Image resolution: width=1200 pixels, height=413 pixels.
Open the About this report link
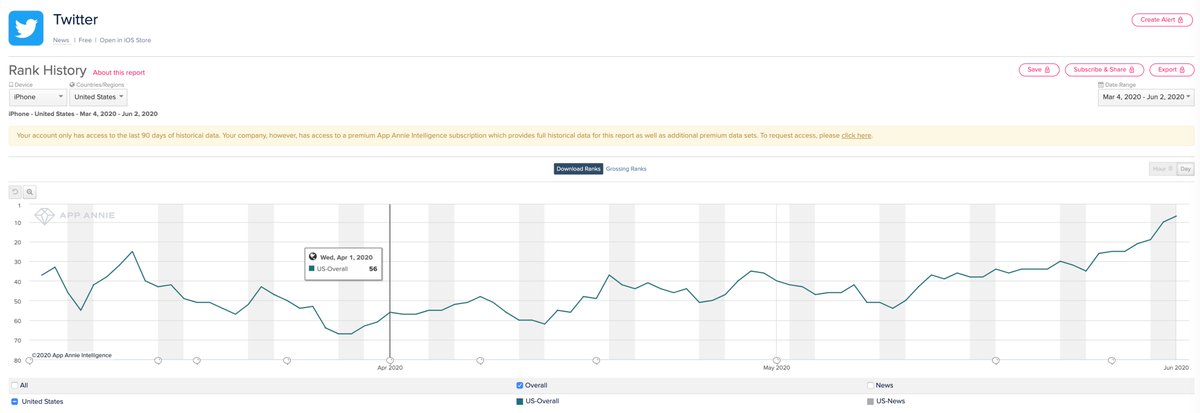(x=119, y=73)
